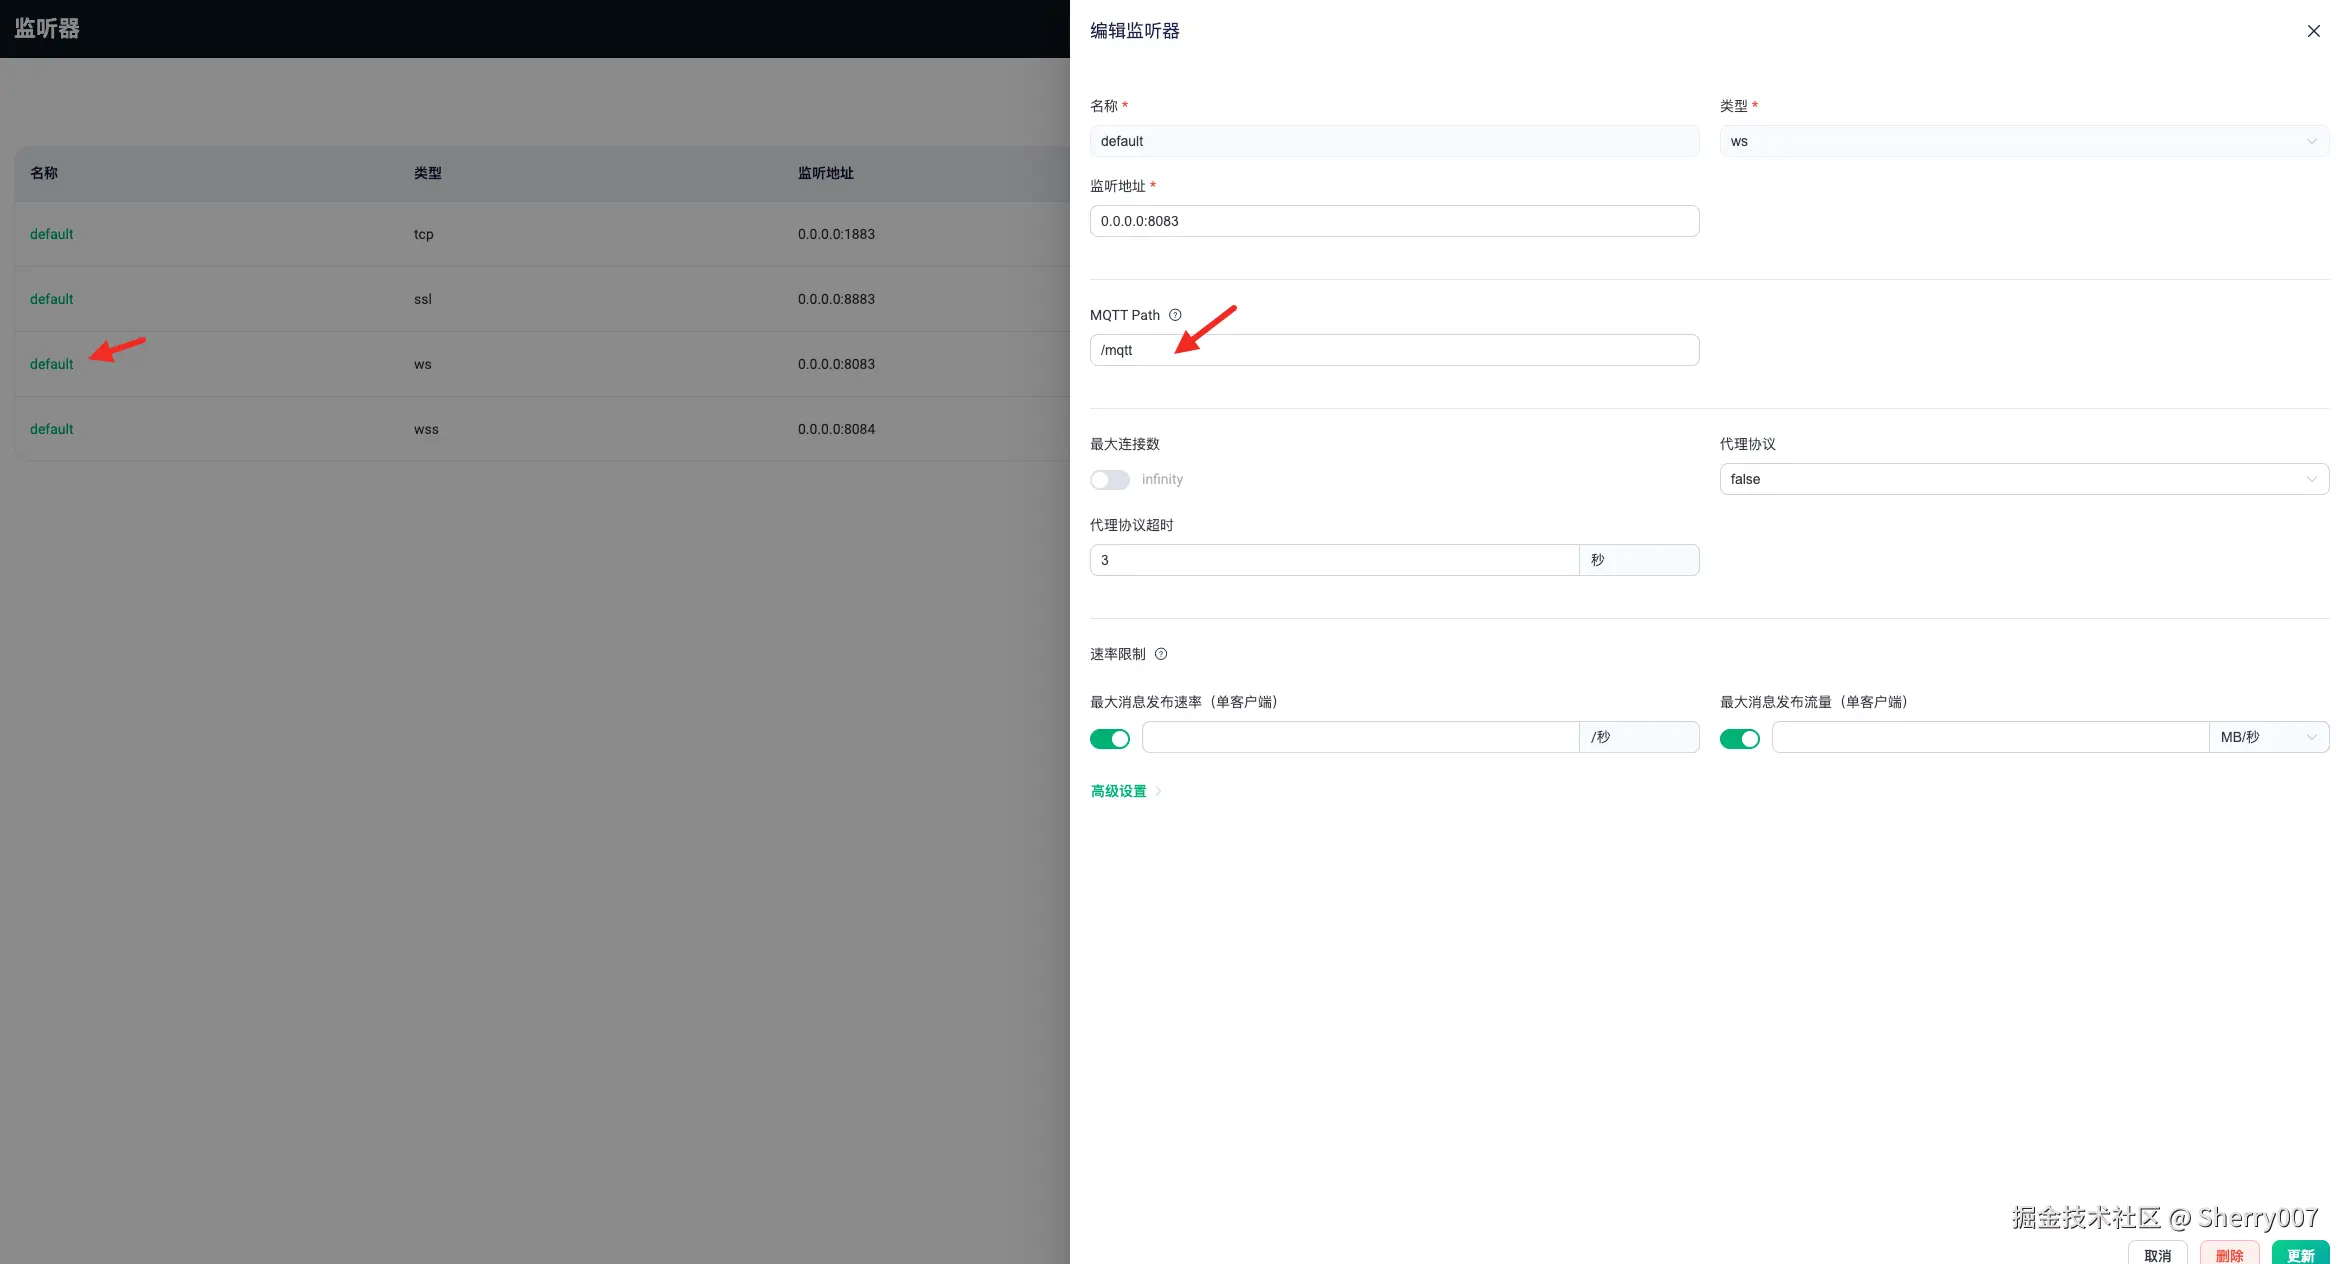Click the red 删除 delete button

(2229, 1254)
